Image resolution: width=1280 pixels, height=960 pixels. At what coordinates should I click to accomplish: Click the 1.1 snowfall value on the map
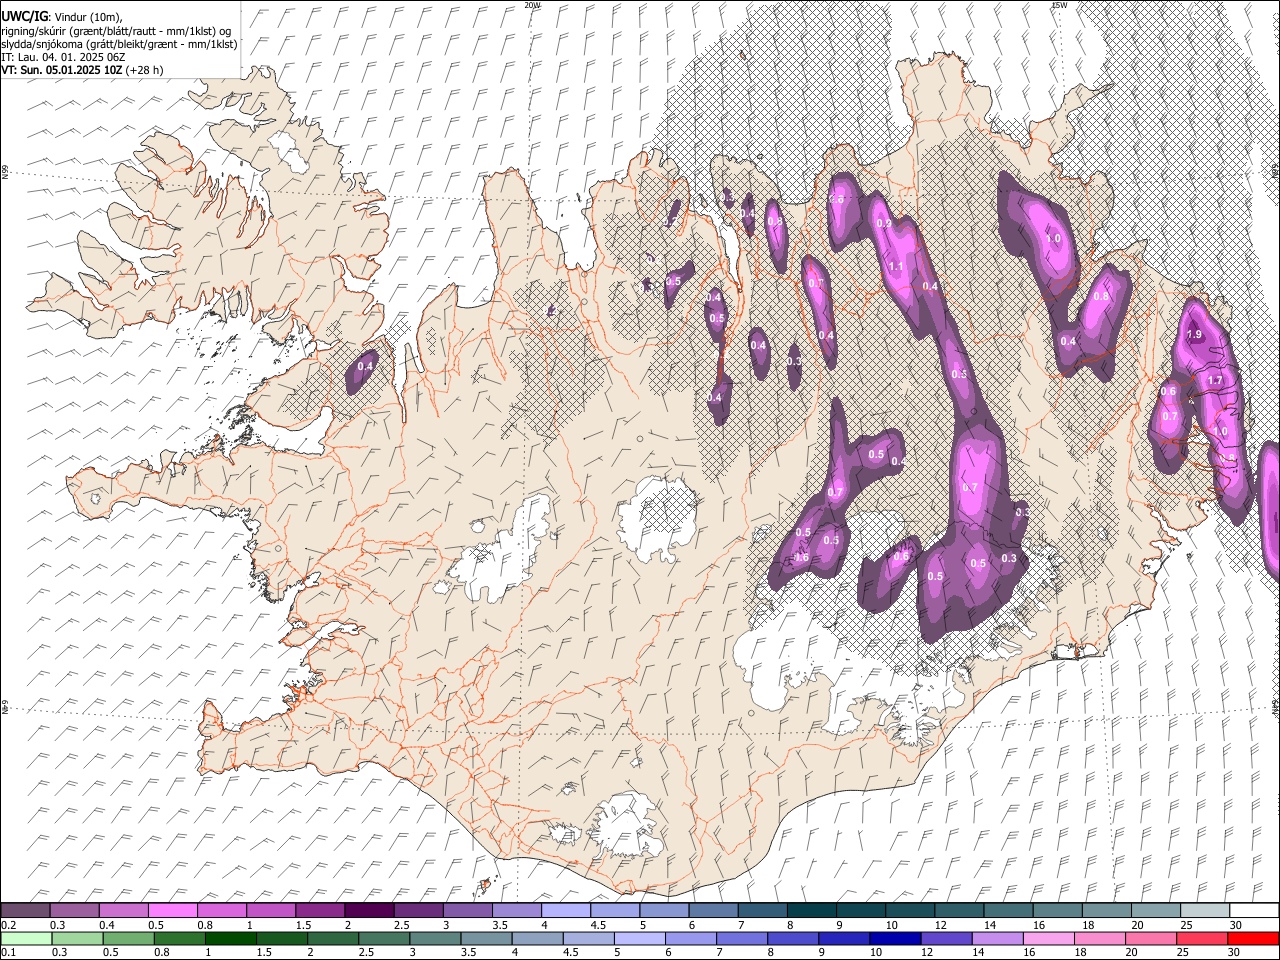coord(896,267)
